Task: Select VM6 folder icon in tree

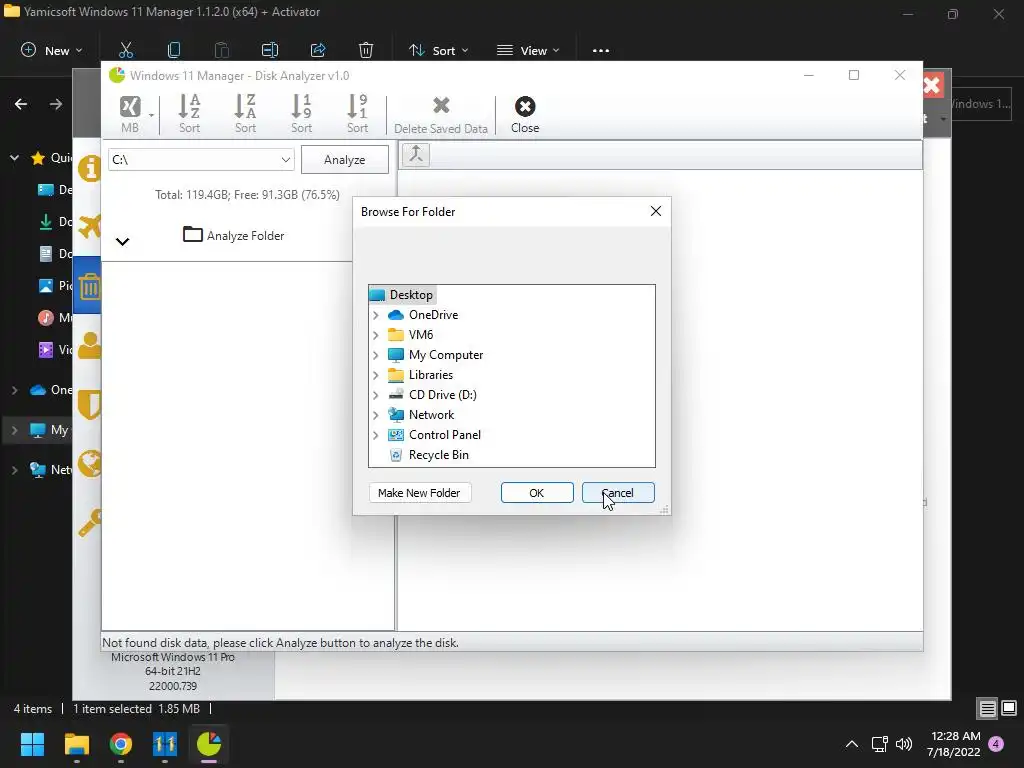Action: 396,335
